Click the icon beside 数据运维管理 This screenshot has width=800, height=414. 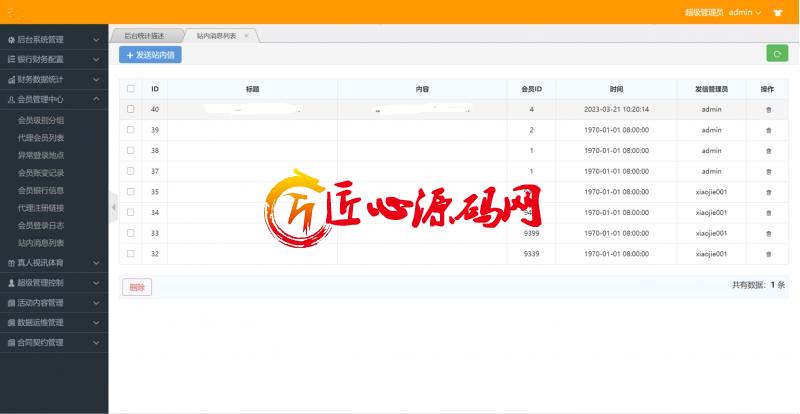(11, 323)
